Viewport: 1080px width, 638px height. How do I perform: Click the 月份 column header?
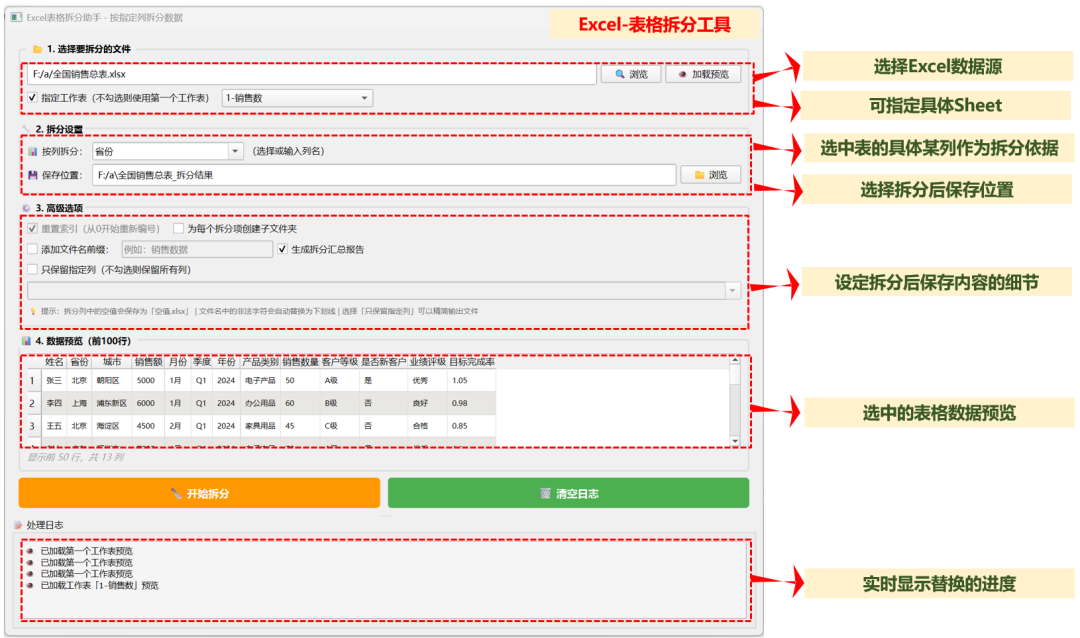click(x=178, y=362)
